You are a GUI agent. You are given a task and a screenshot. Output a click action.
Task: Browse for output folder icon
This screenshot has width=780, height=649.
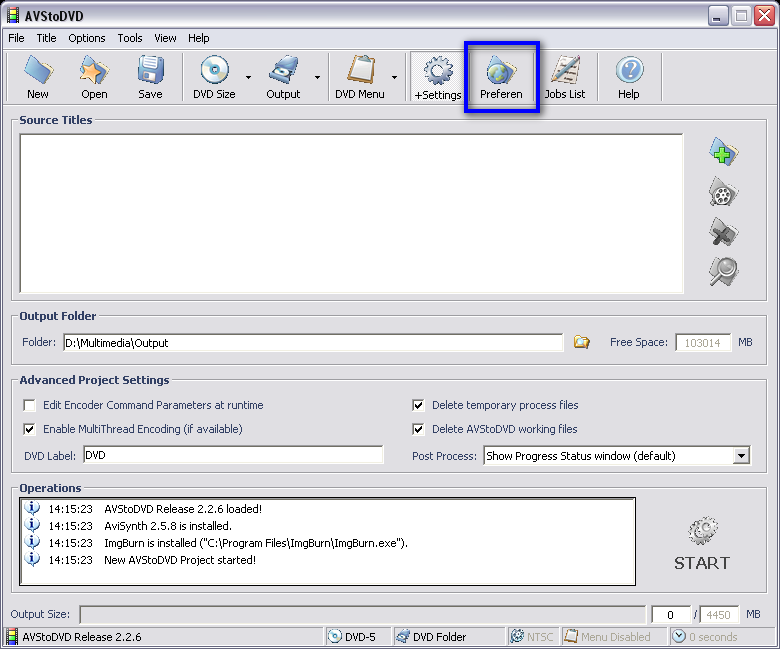pos(582,342)
